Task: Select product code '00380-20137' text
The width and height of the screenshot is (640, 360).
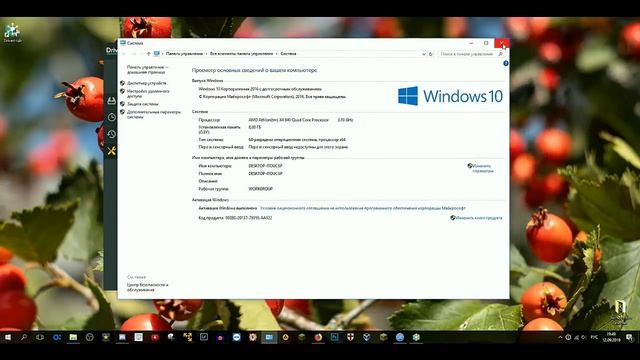Action: 249,218
